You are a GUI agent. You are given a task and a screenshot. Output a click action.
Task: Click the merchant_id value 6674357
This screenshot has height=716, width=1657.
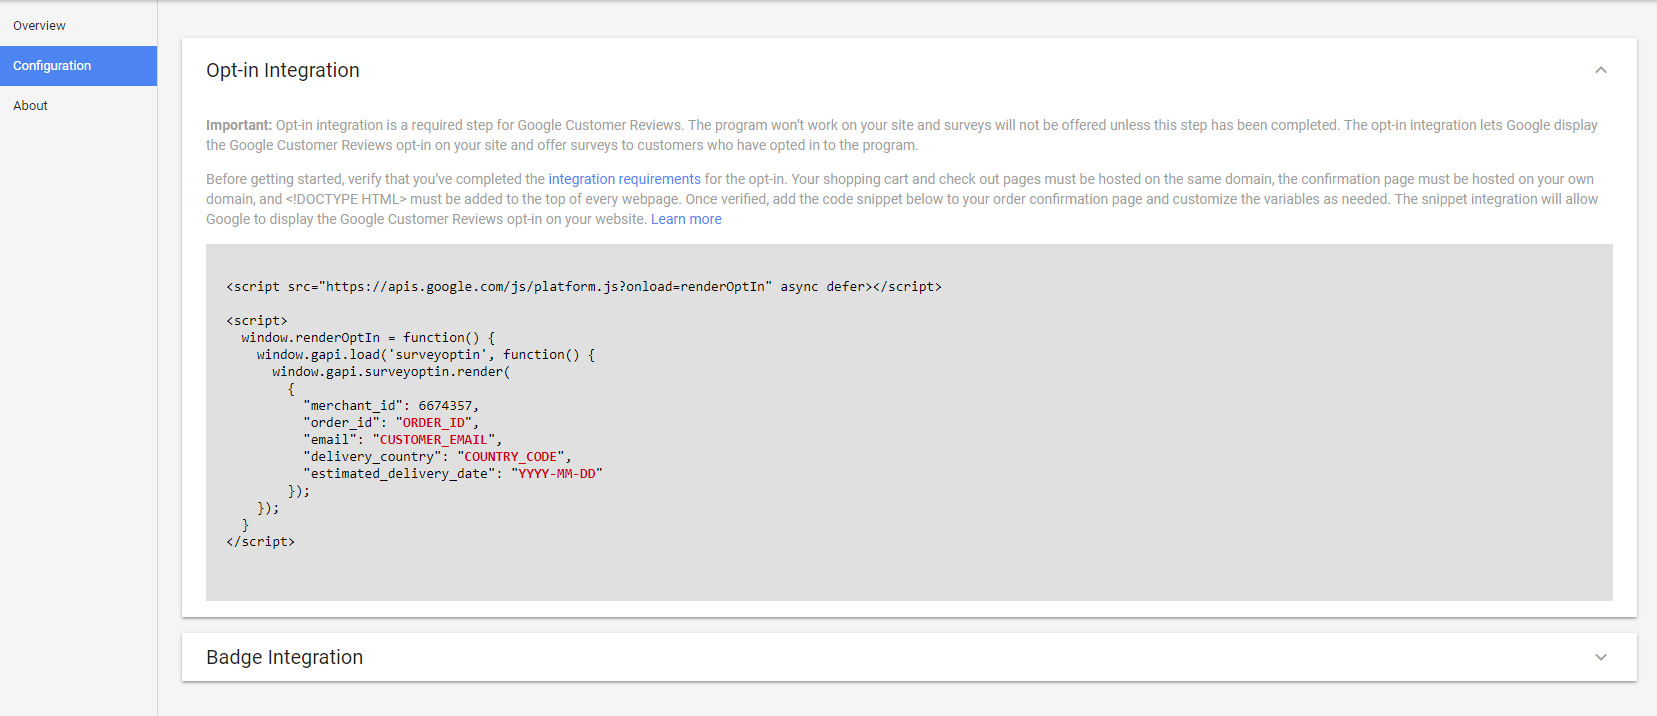click(x=445, y=406)
